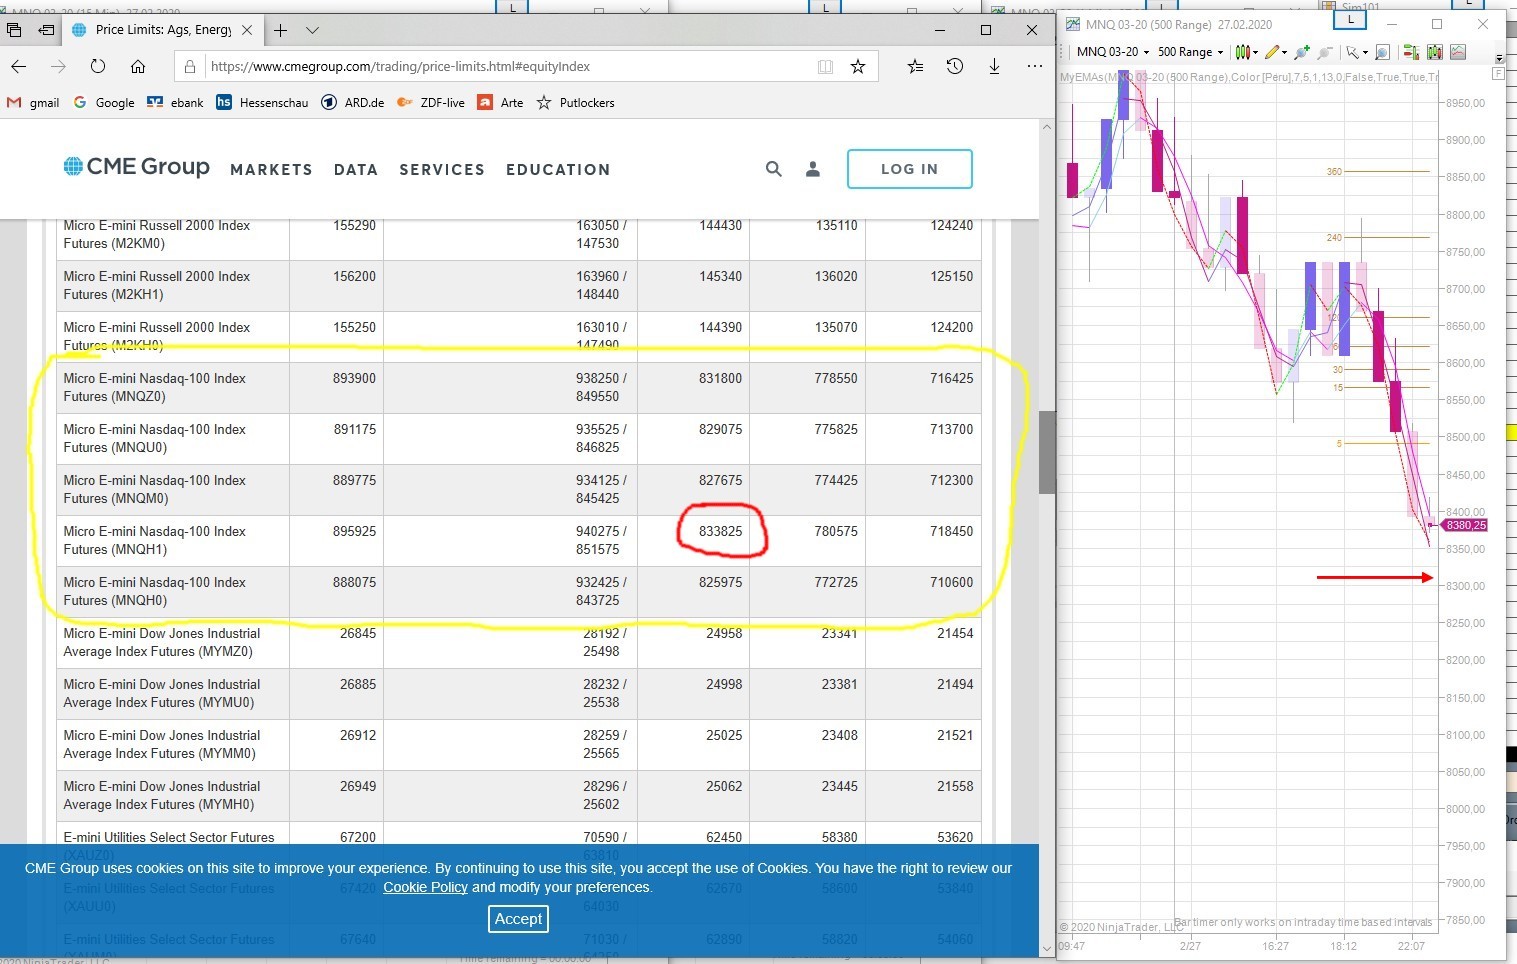The height and width of the screenshot is (964, 1517).
Task: Click the Micro E-mini Nasdaq-100 (MNQH0) row label
Action: tap(155, 591)
